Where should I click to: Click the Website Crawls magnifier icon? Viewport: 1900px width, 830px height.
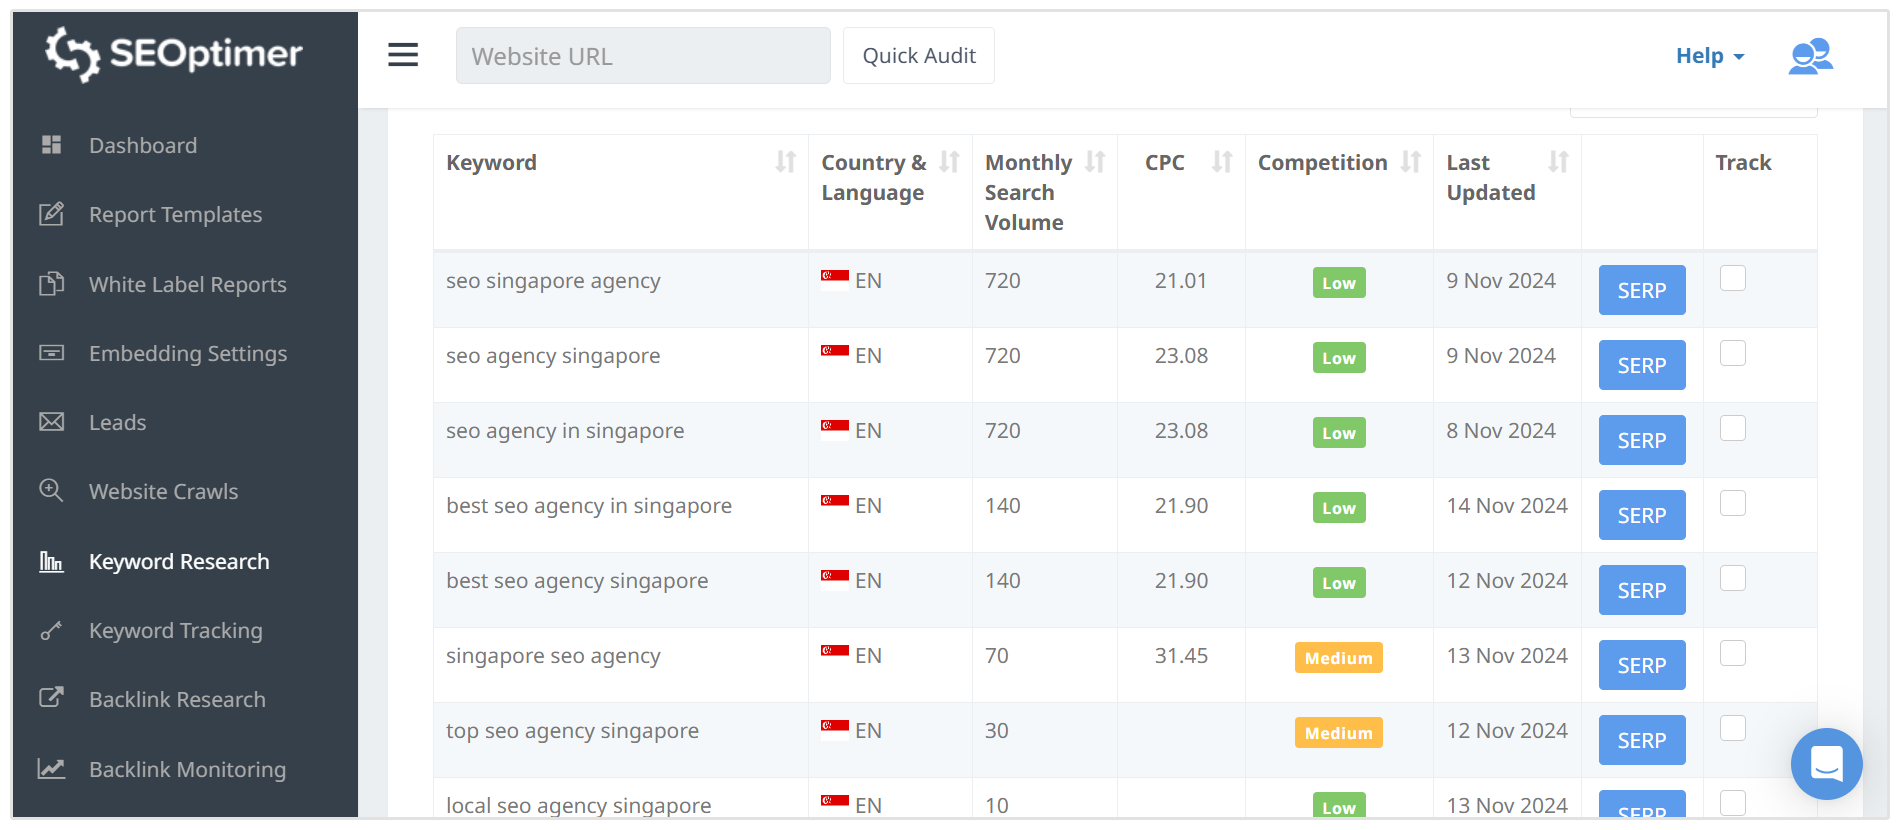[51, 491]
